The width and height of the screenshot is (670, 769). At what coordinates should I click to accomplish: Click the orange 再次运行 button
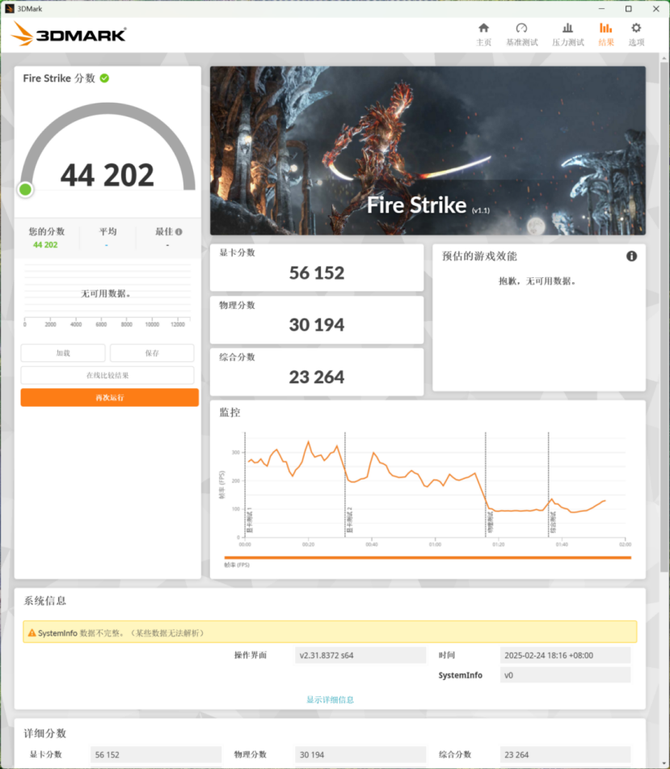110,397
